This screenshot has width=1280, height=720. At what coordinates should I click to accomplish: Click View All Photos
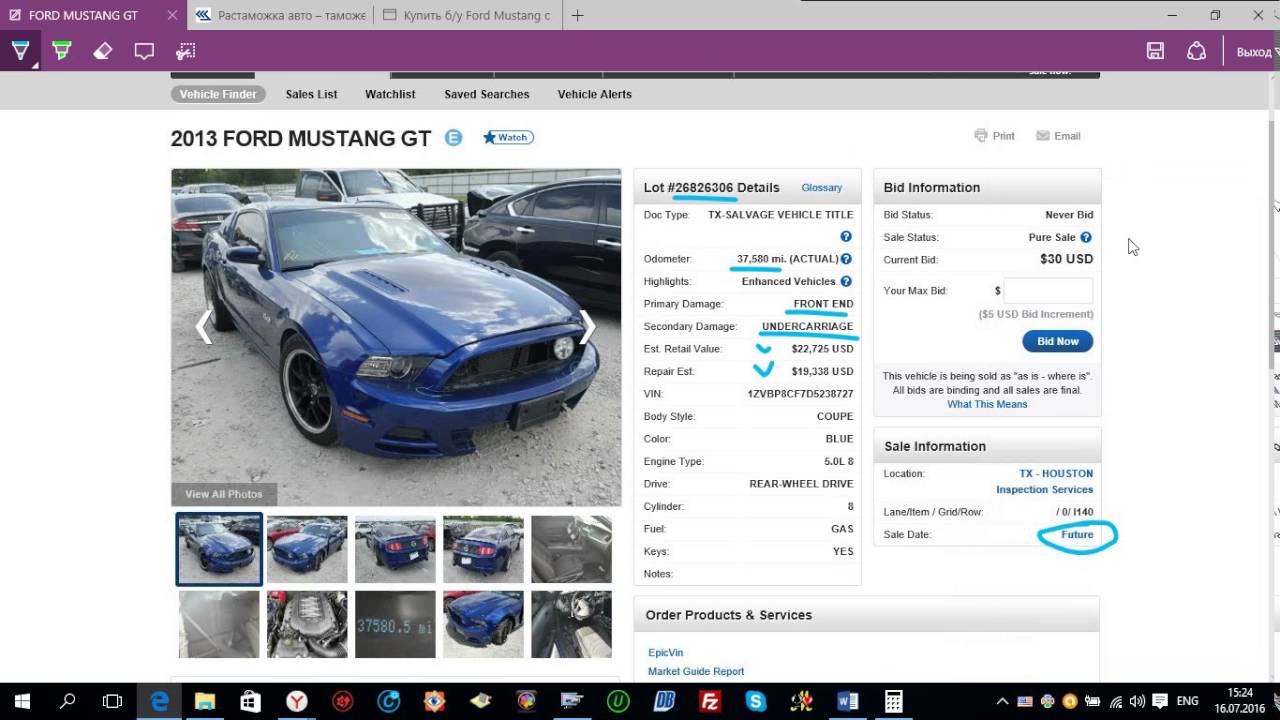click(x=224, y=494)
